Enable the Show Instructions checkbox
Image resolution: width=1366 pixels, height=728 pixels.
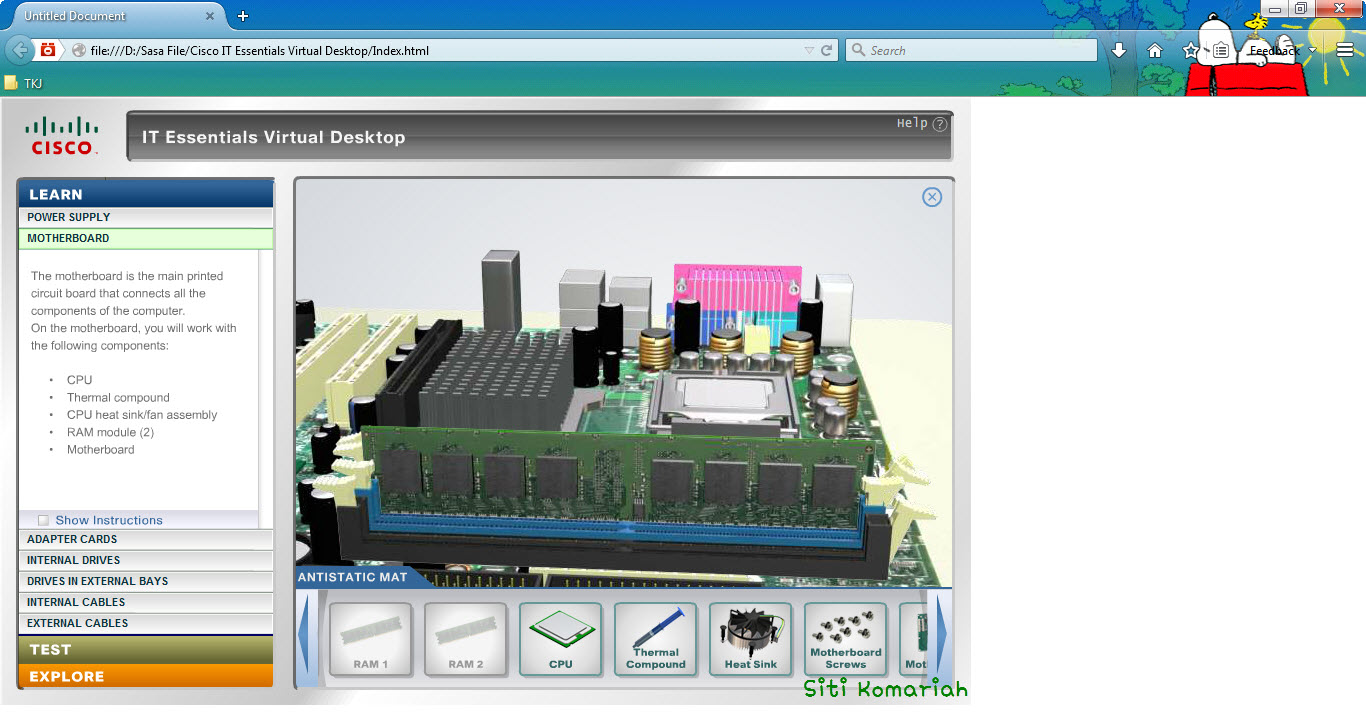(43, 520)
